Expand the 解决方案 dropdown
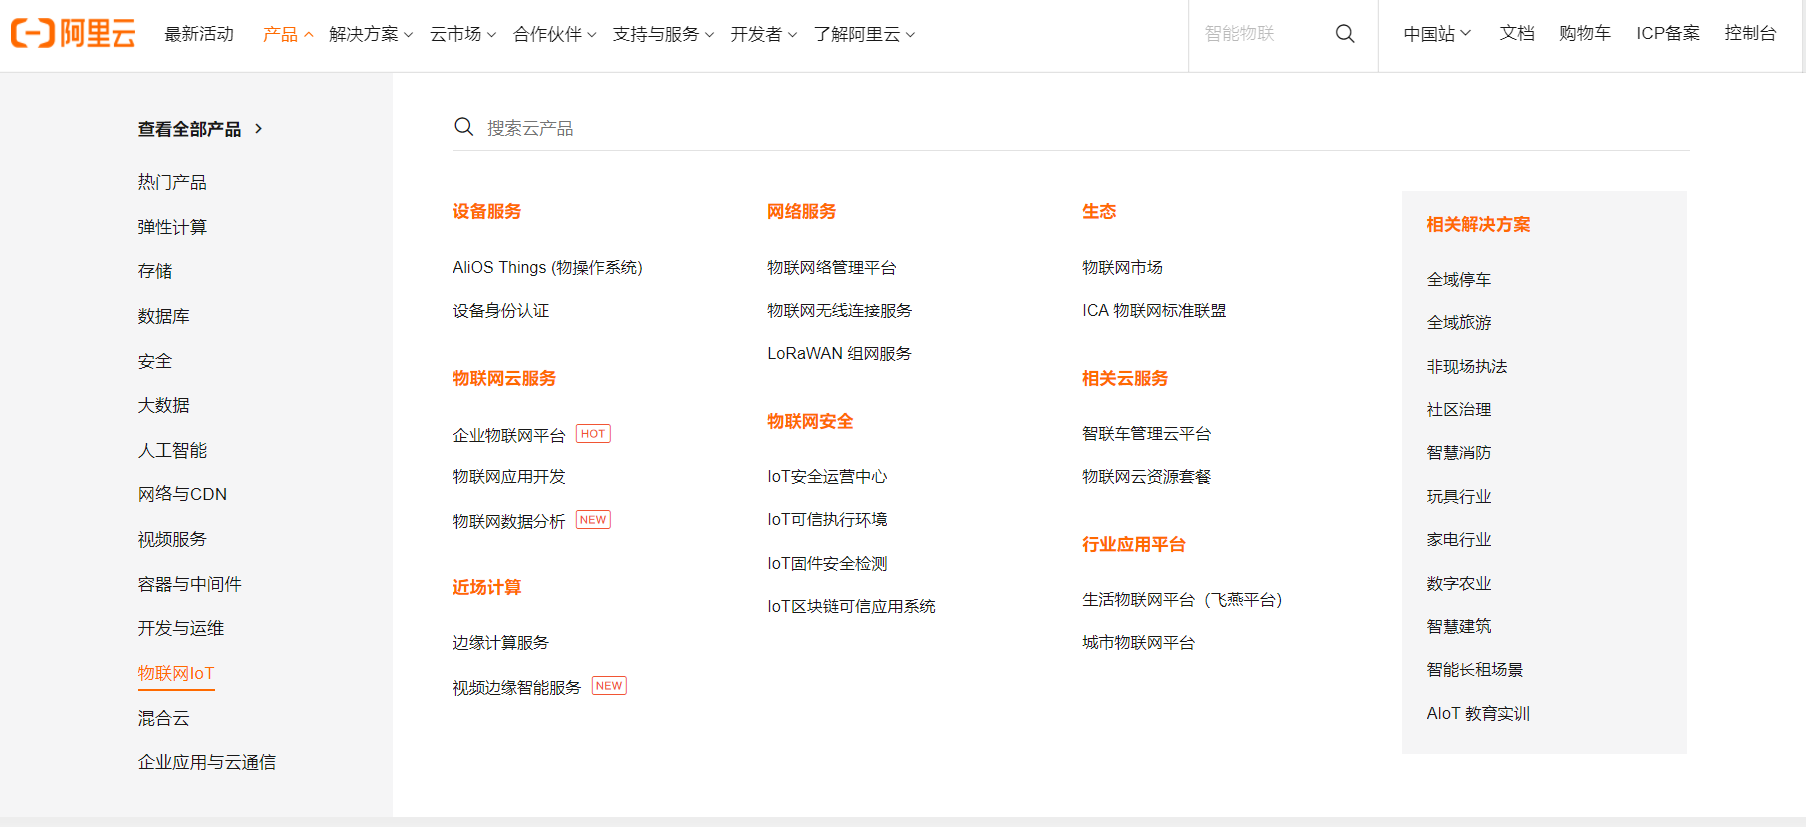This screenshot has width=1806, height=827. [371, 34]
